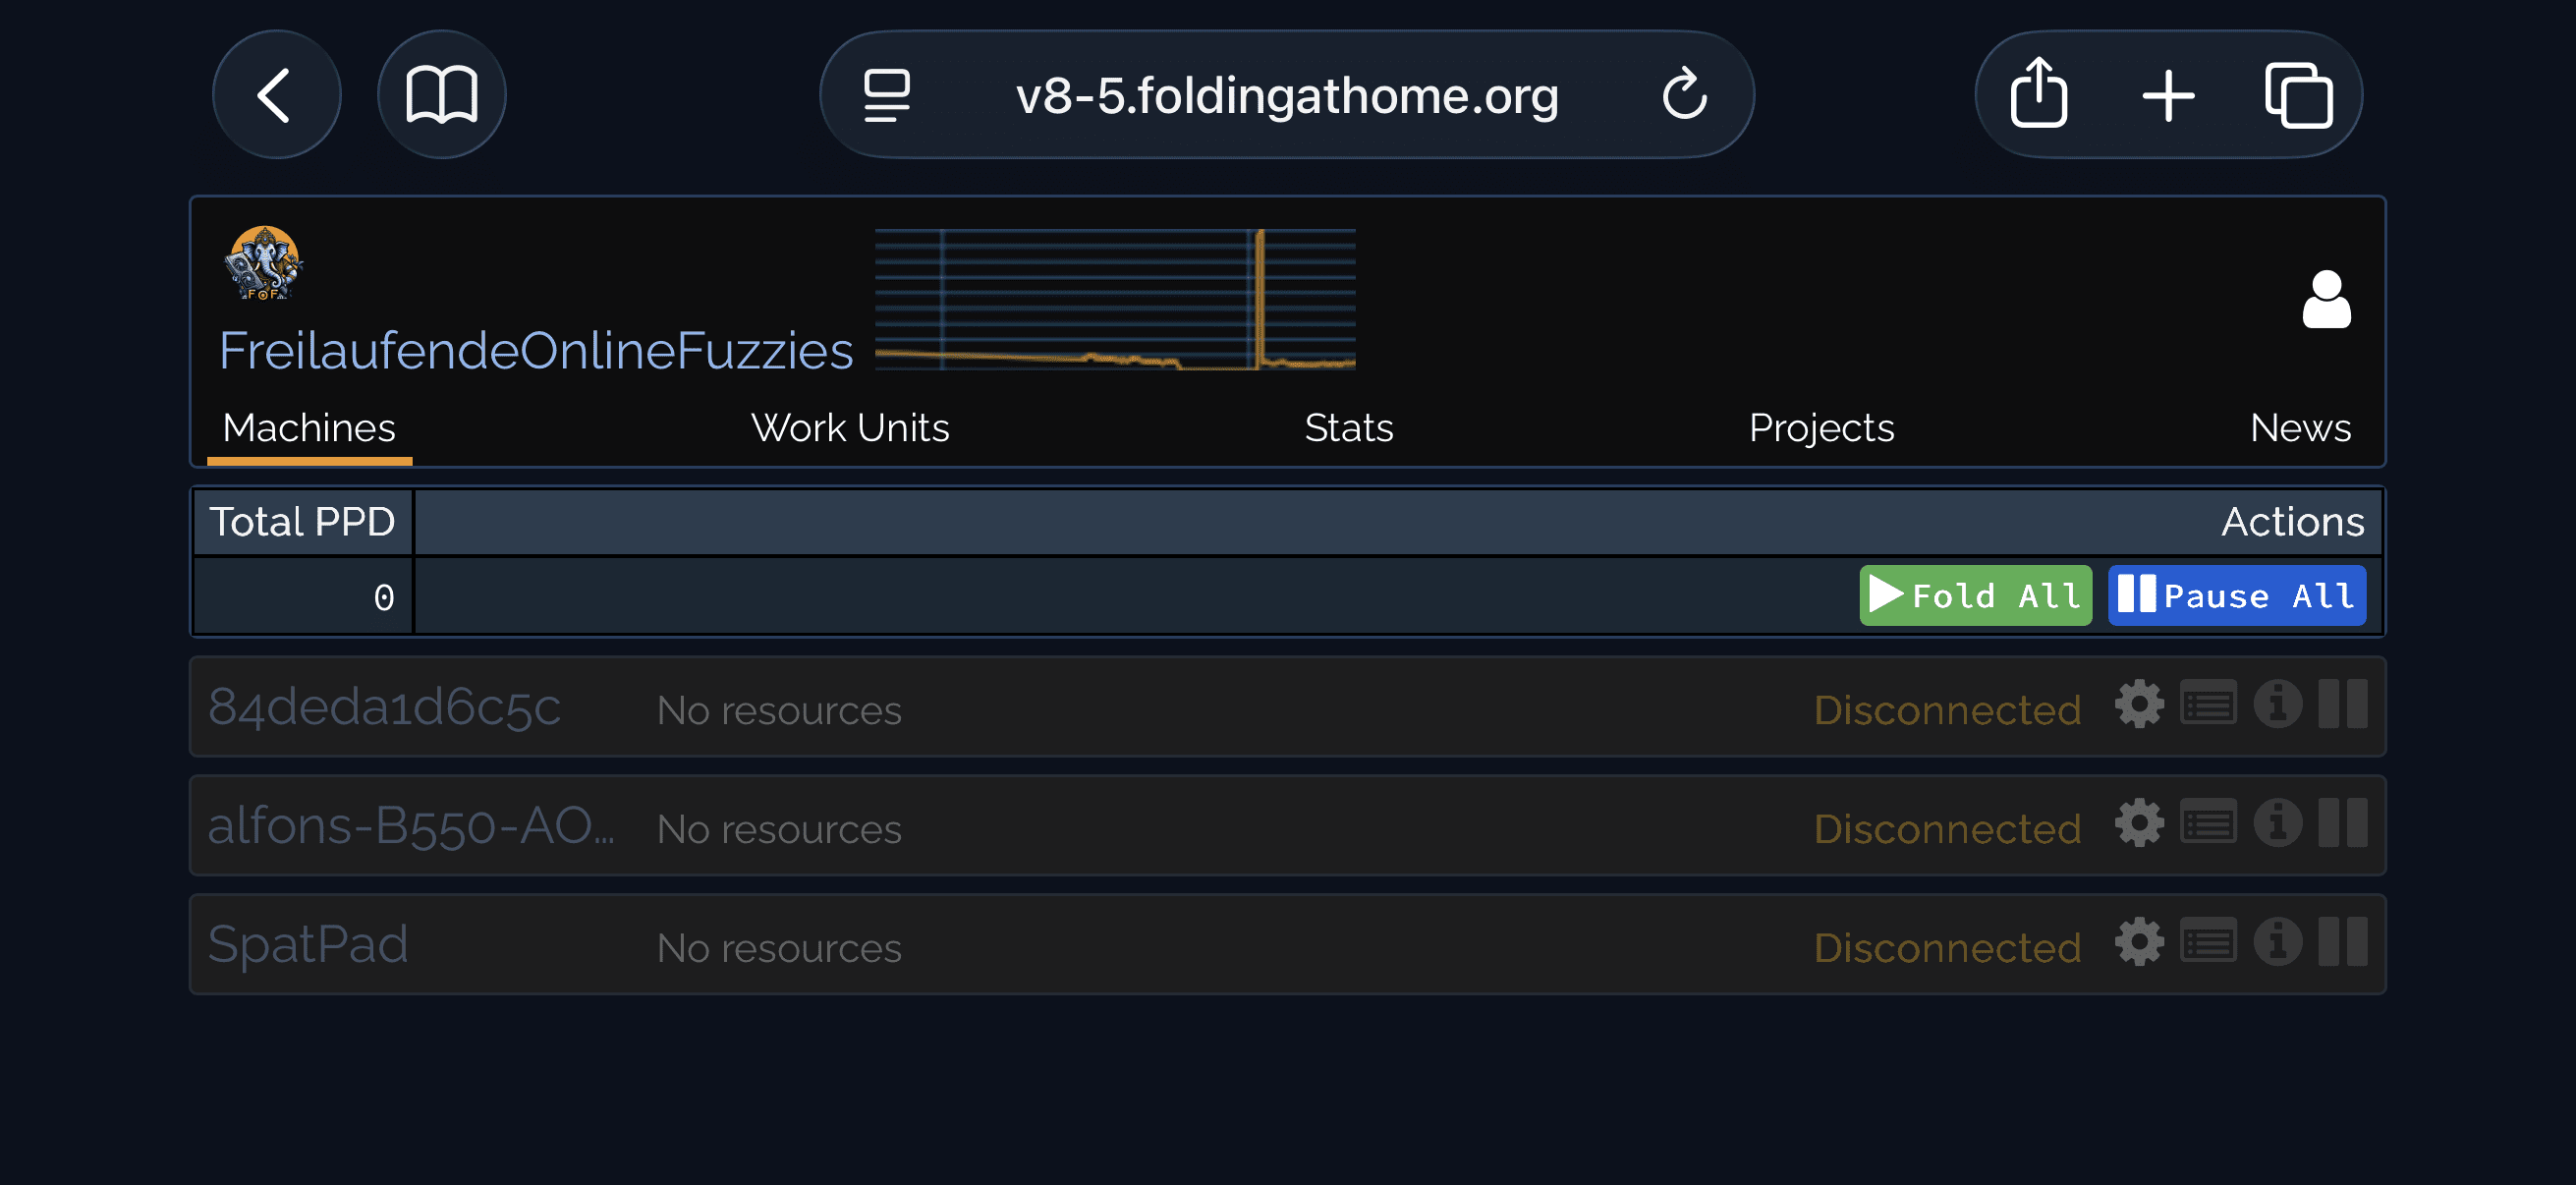Show info icon for SpatPad machine
Screen dimensions: 2576x1185
pyautogui.click(x=2277, y=943)
